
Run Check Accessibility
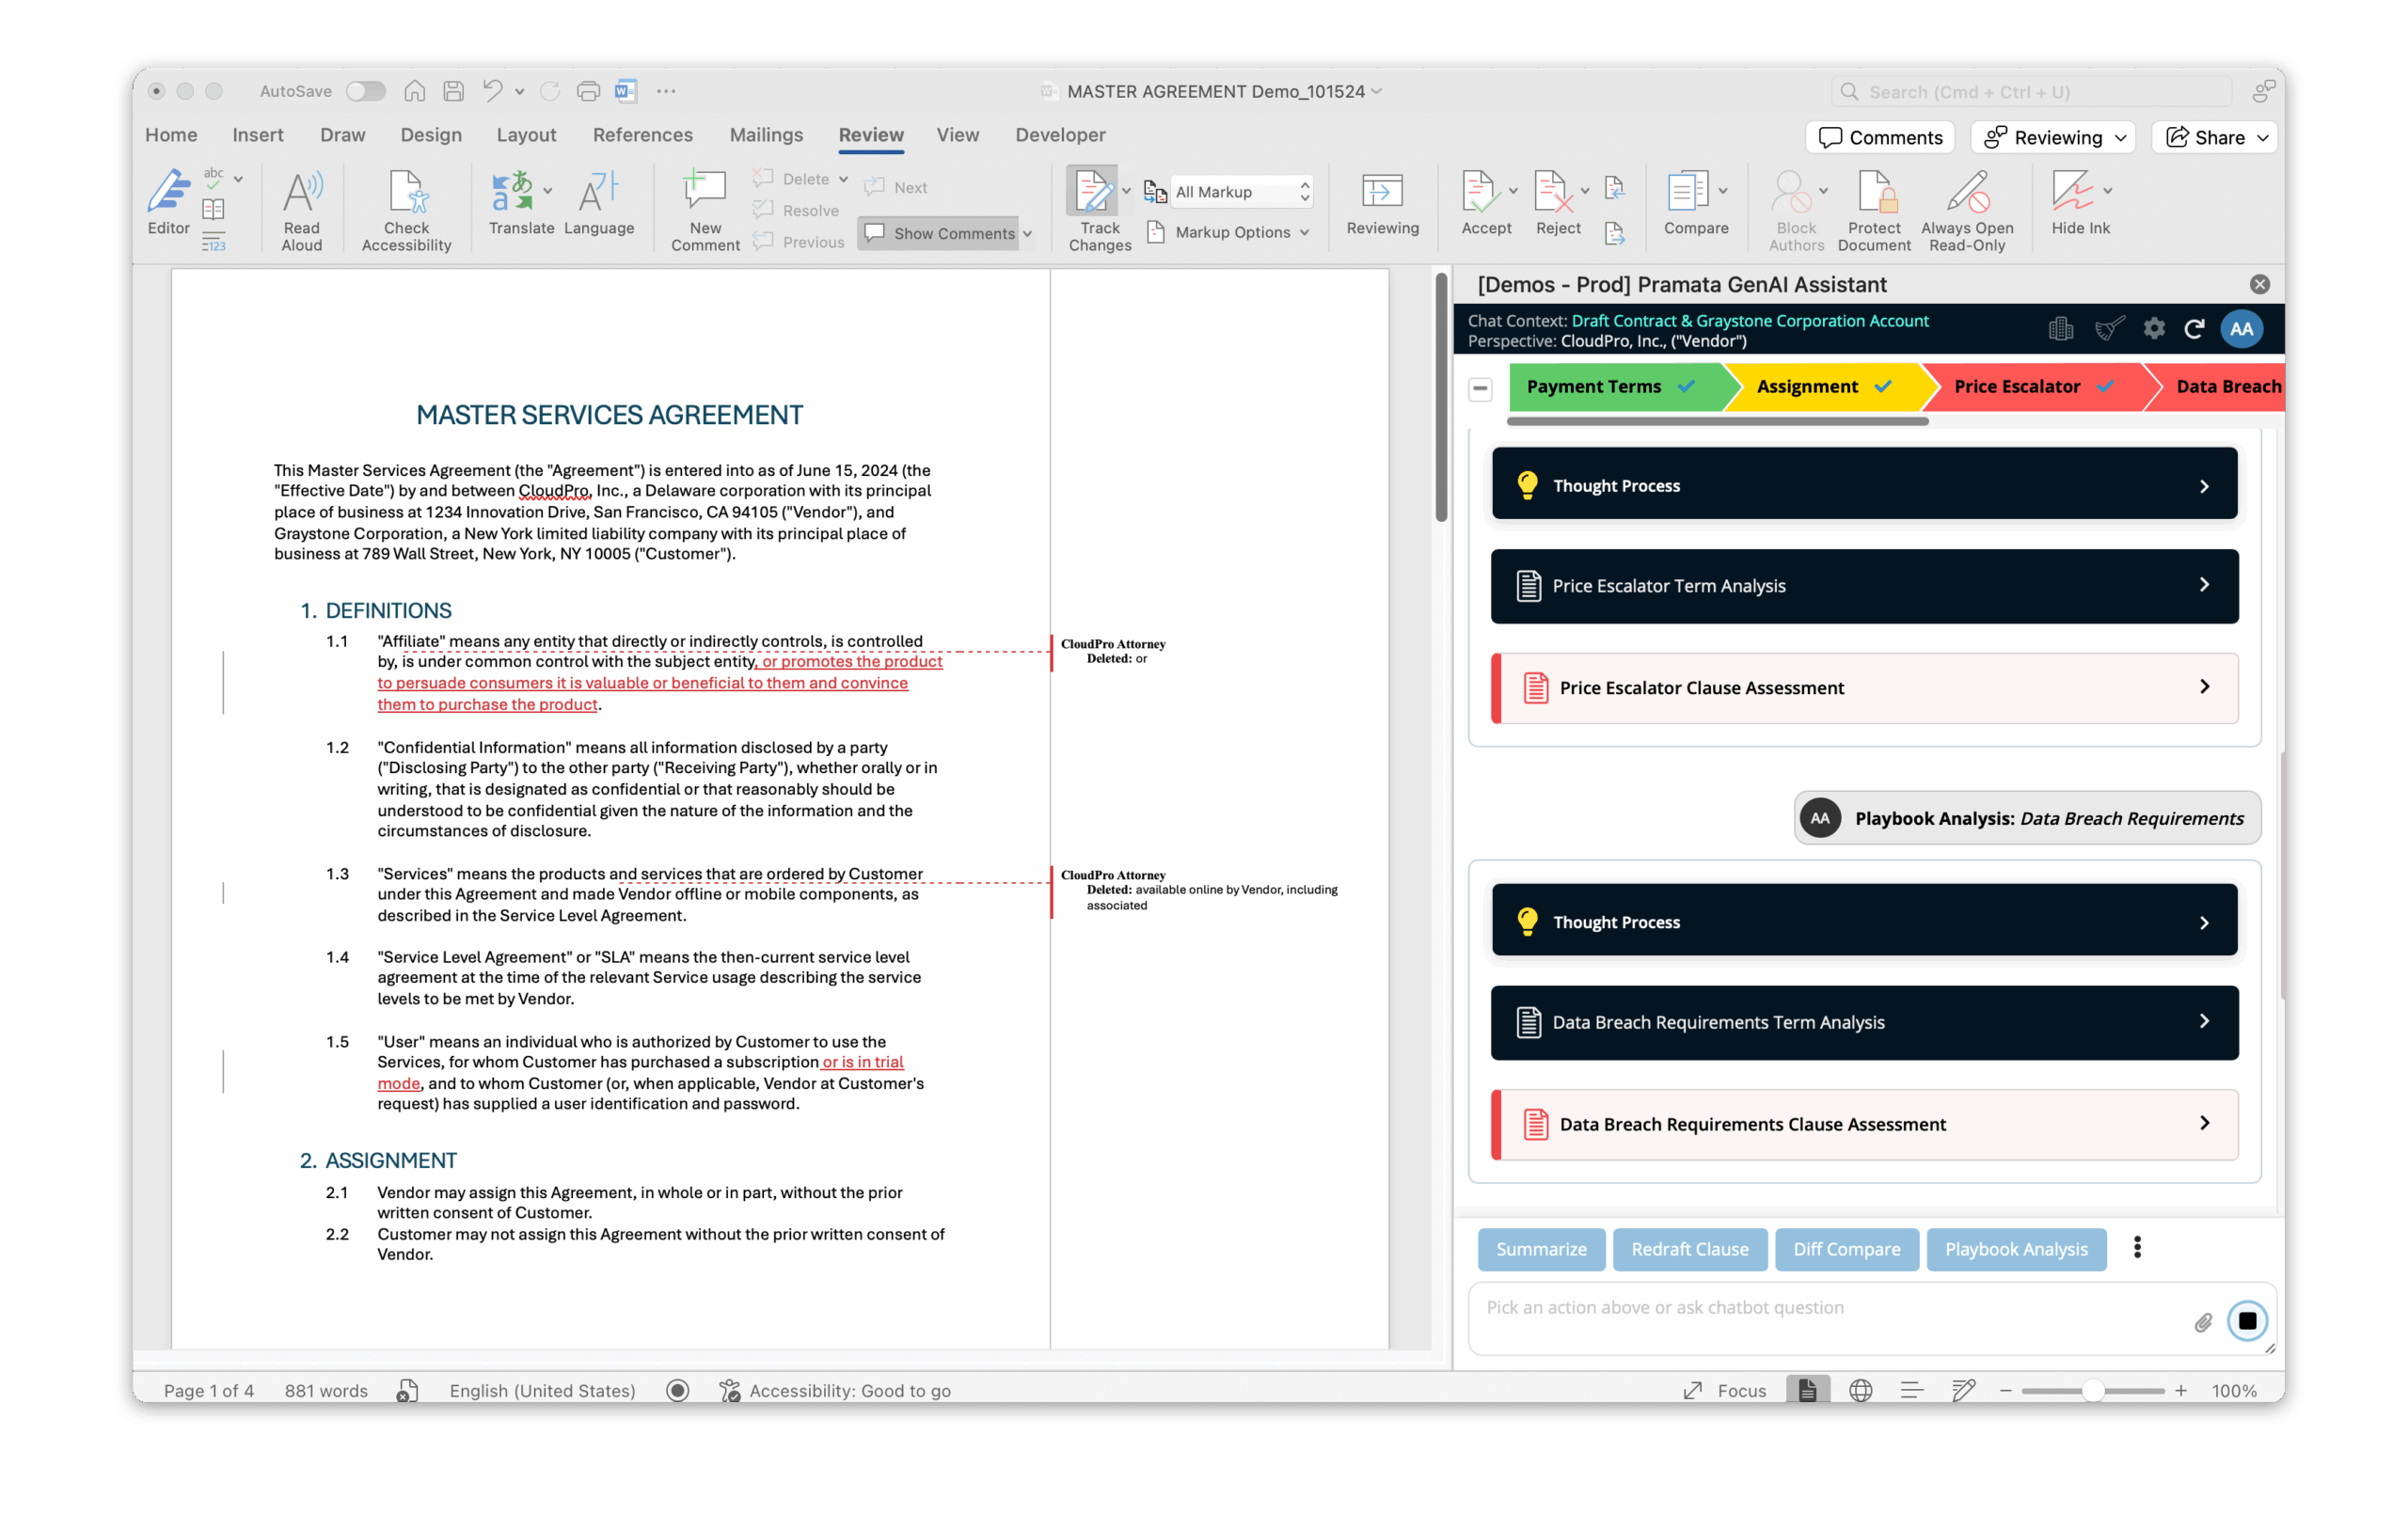(406, 210)
